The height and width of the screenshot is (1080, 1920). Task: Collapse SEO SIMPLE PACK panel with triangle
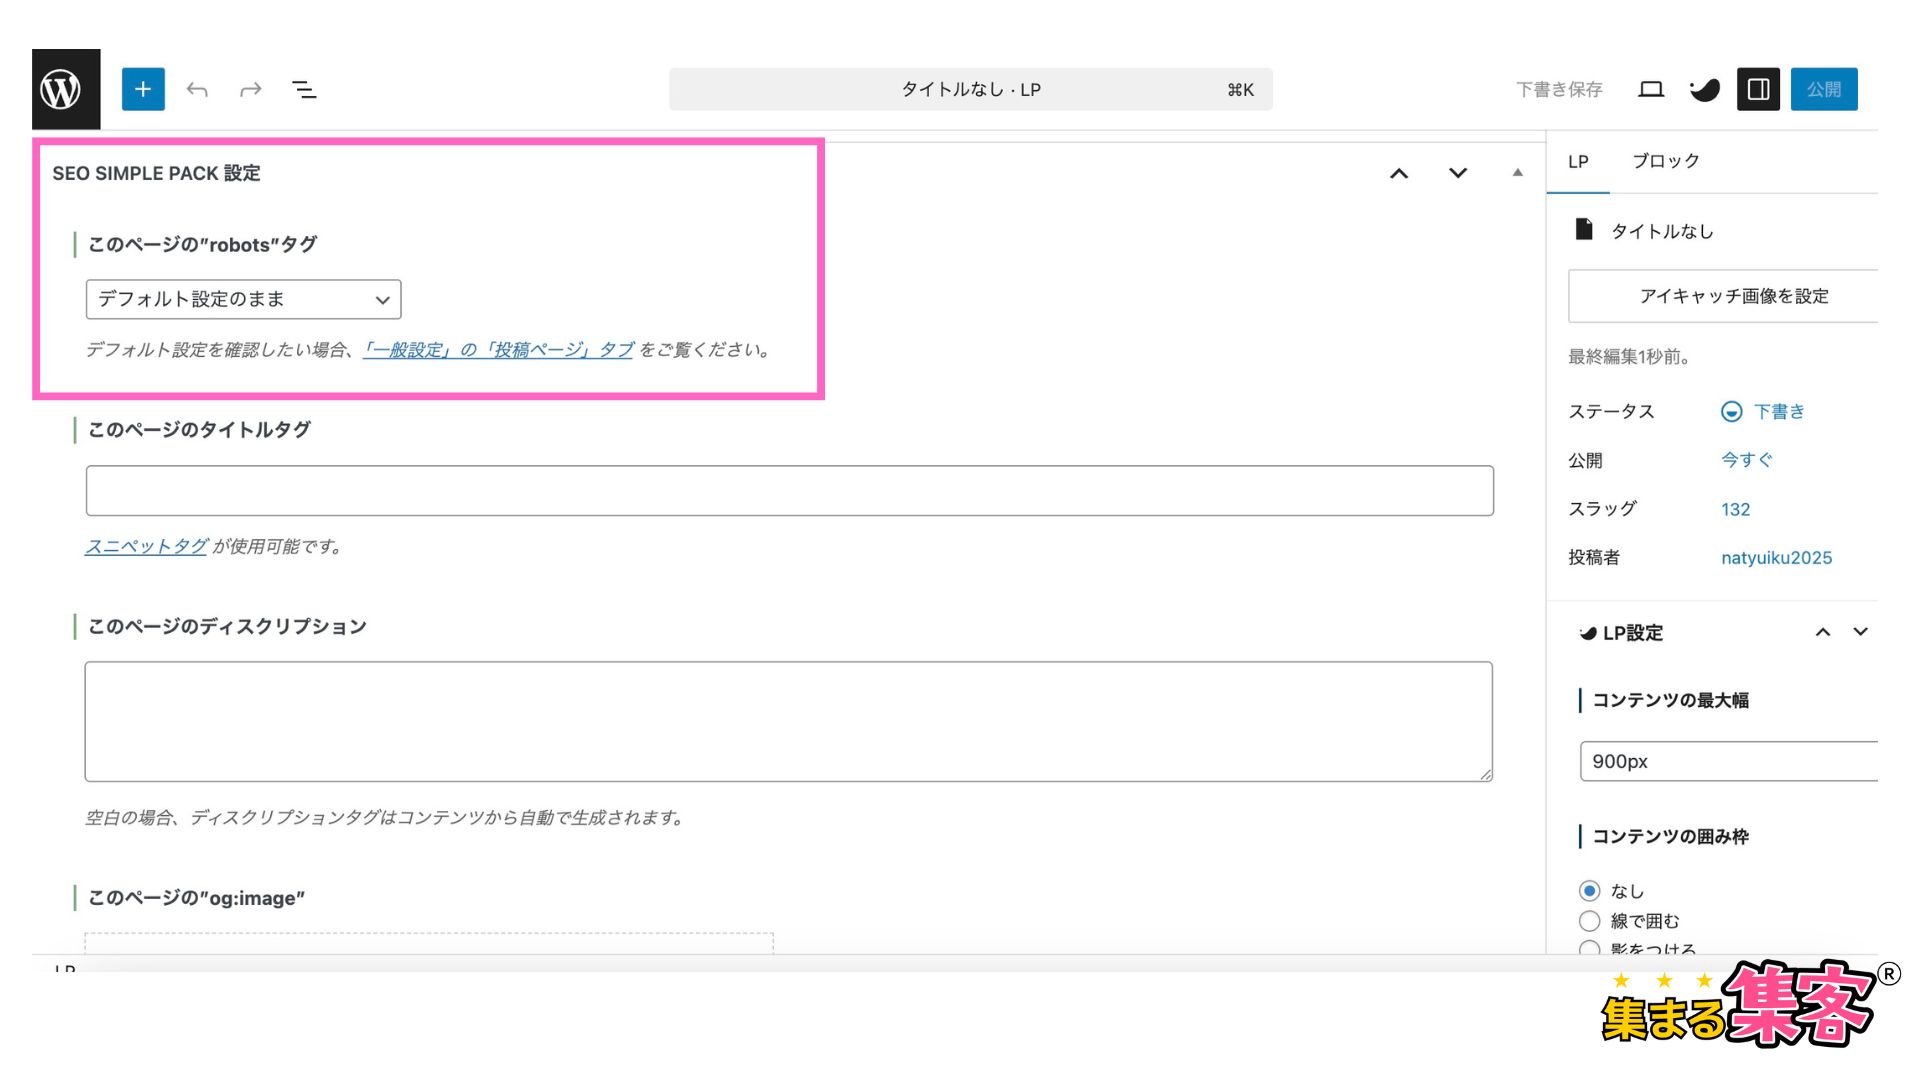[1517, 173]
